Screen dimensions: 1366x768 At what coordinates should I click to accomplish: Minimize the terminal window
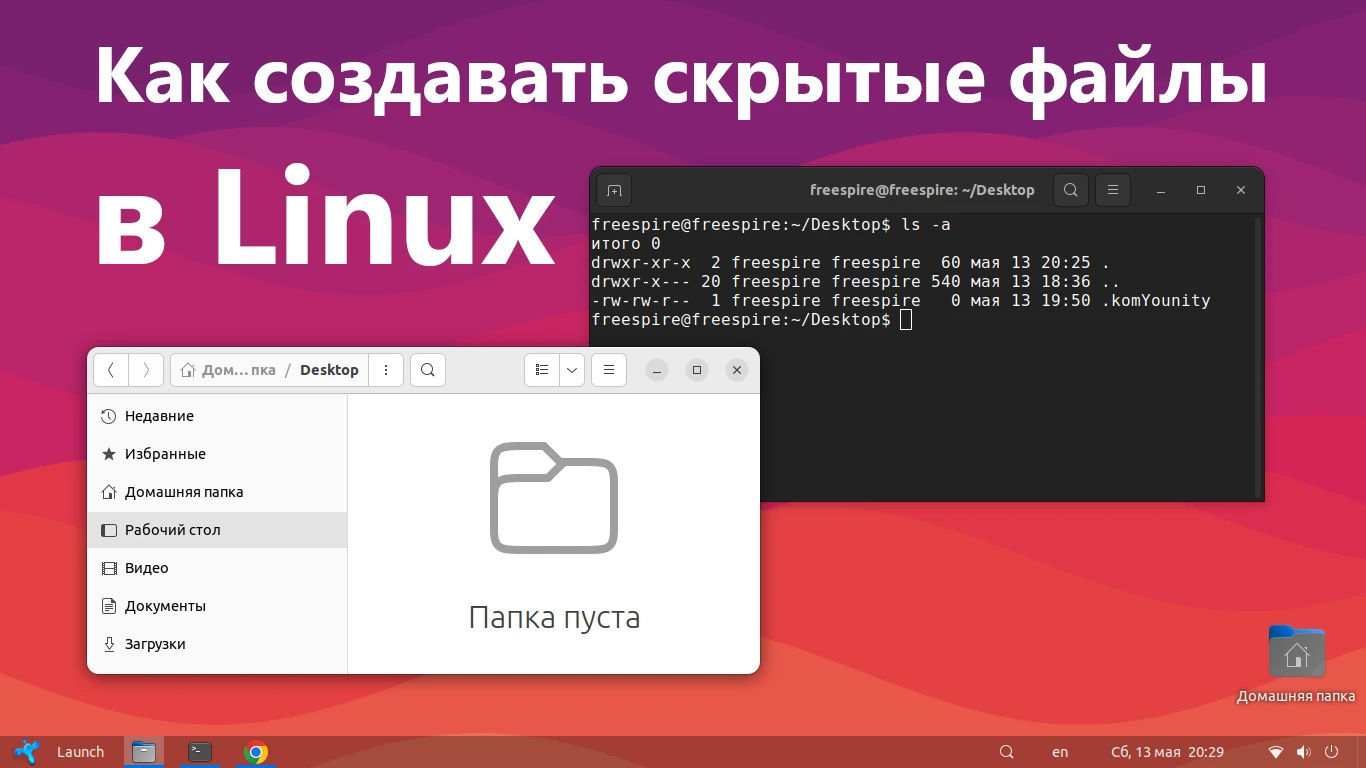point(1161,190)
